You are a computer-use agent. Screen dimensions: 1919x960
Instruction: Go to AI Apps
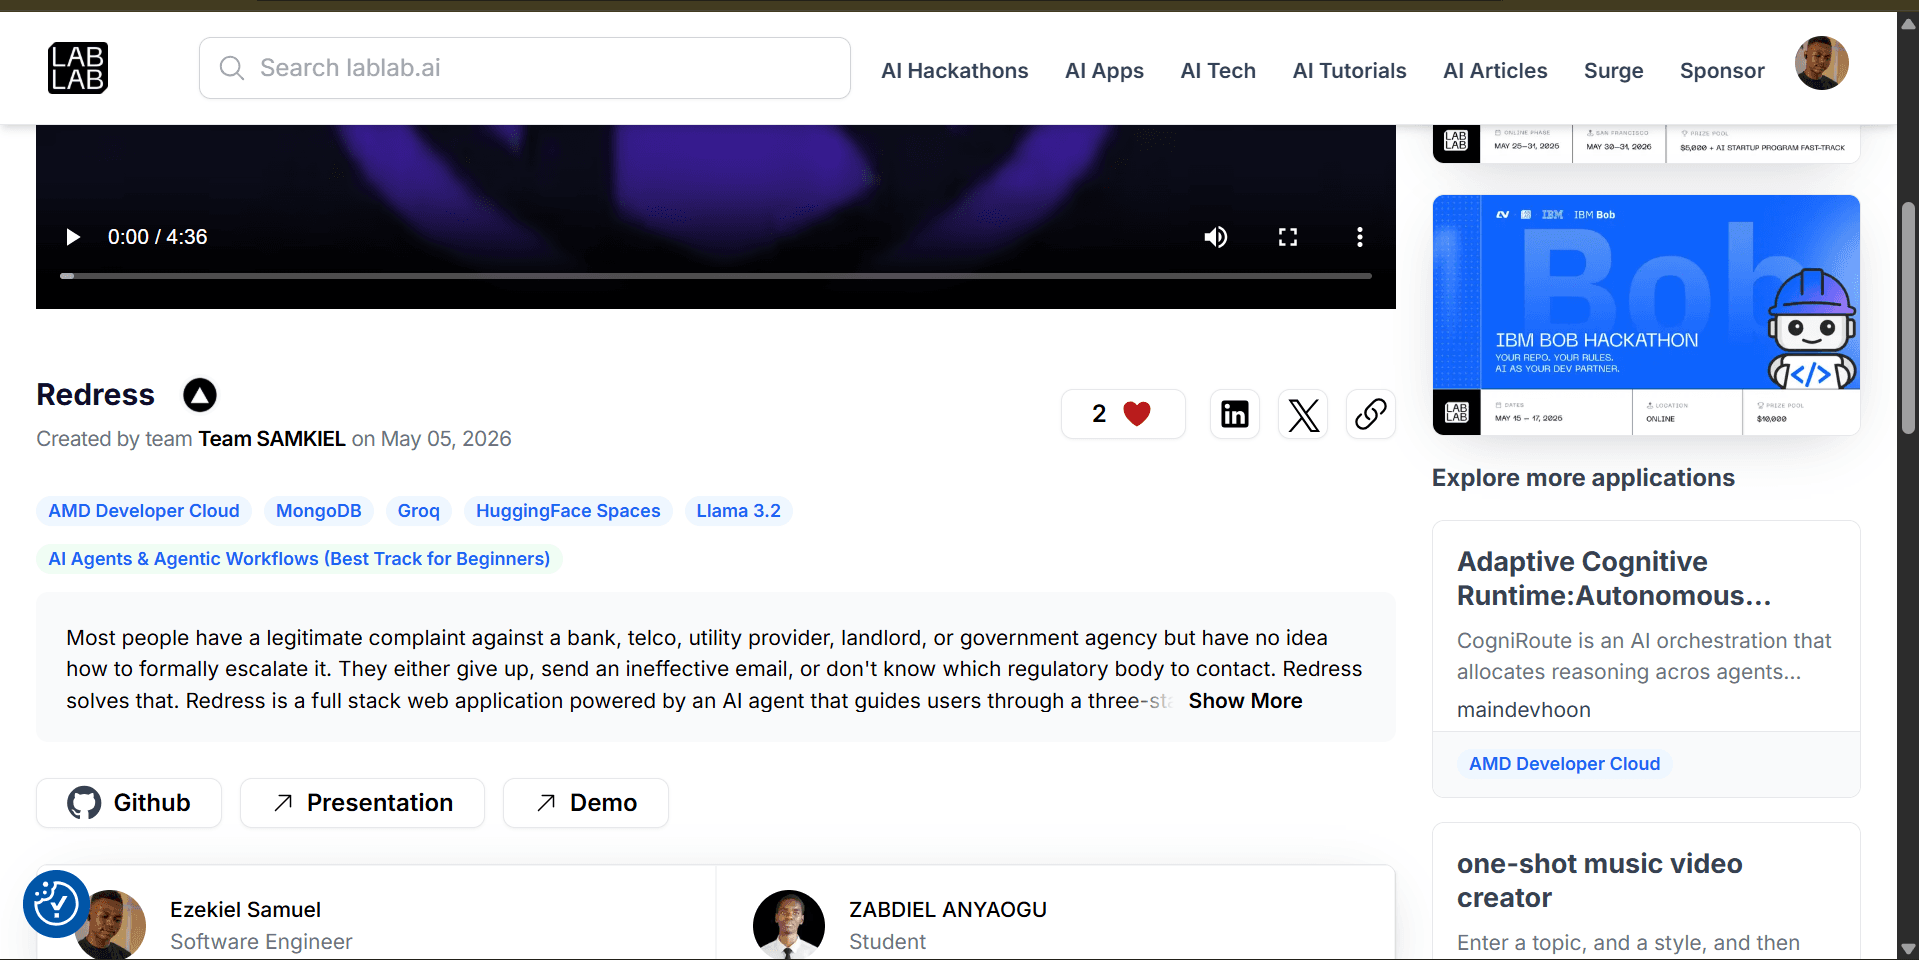pos(1104,71)
